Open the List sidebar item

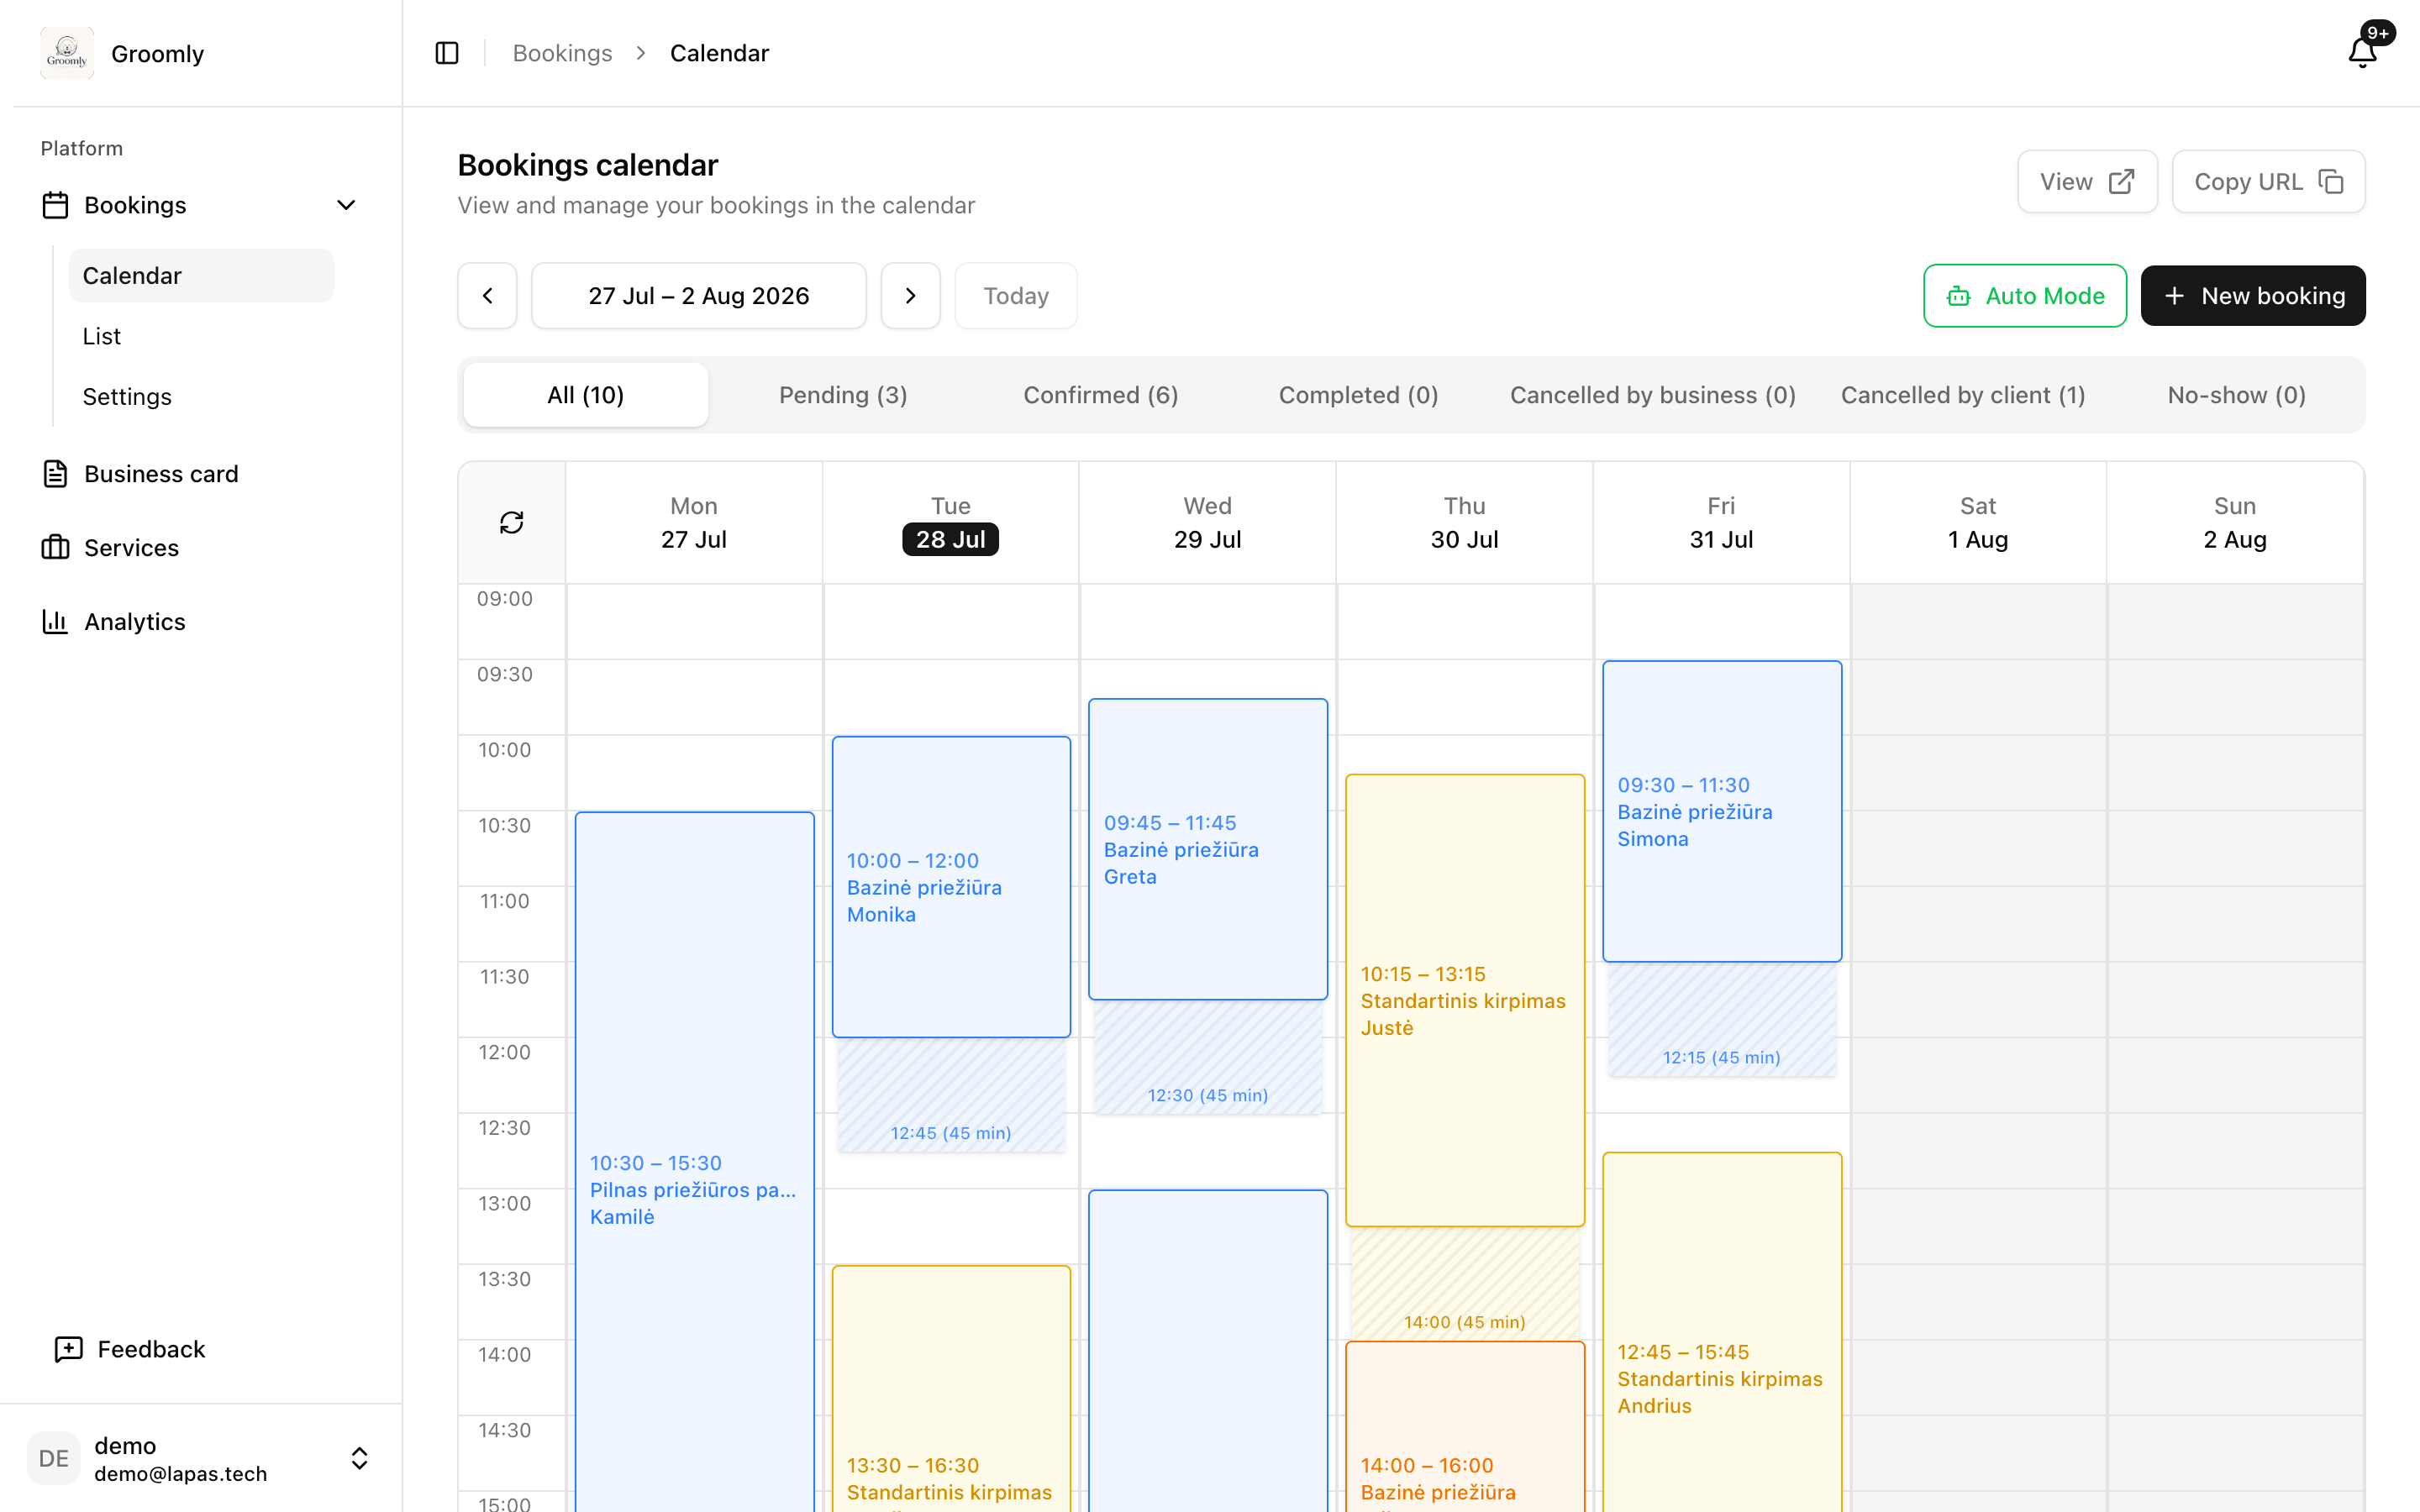coord(201,336)
